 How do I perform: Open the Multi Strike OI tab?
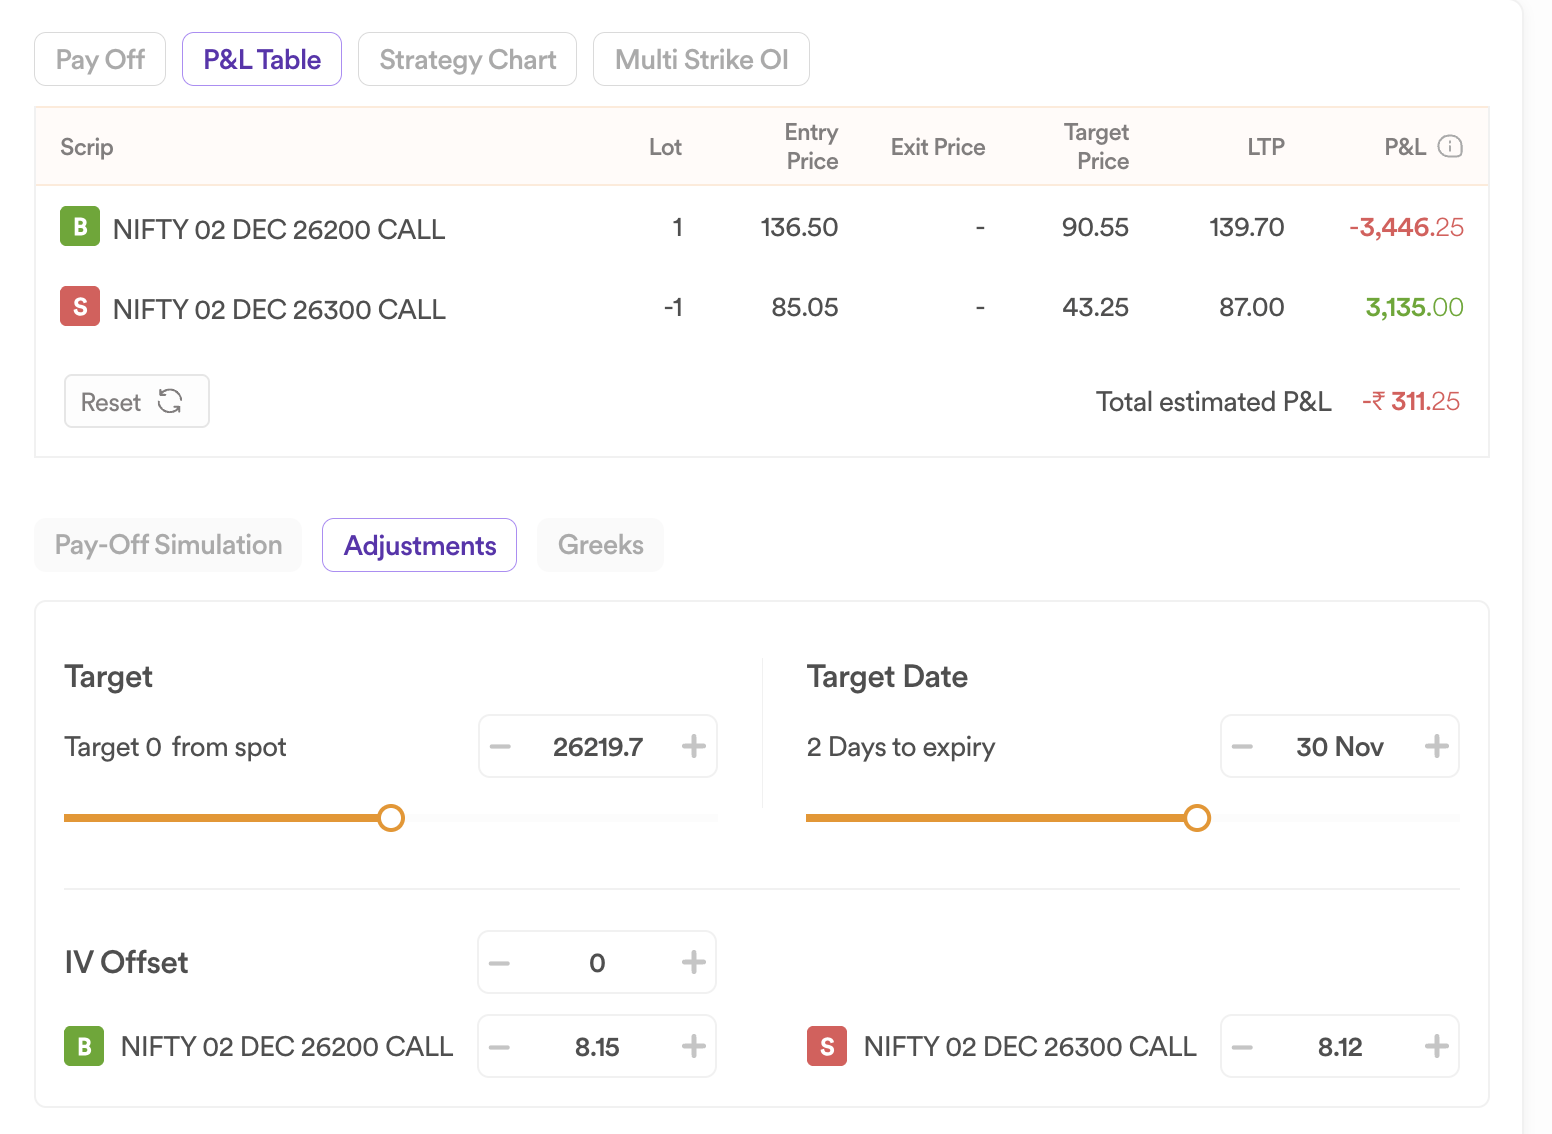coord(701,60)
